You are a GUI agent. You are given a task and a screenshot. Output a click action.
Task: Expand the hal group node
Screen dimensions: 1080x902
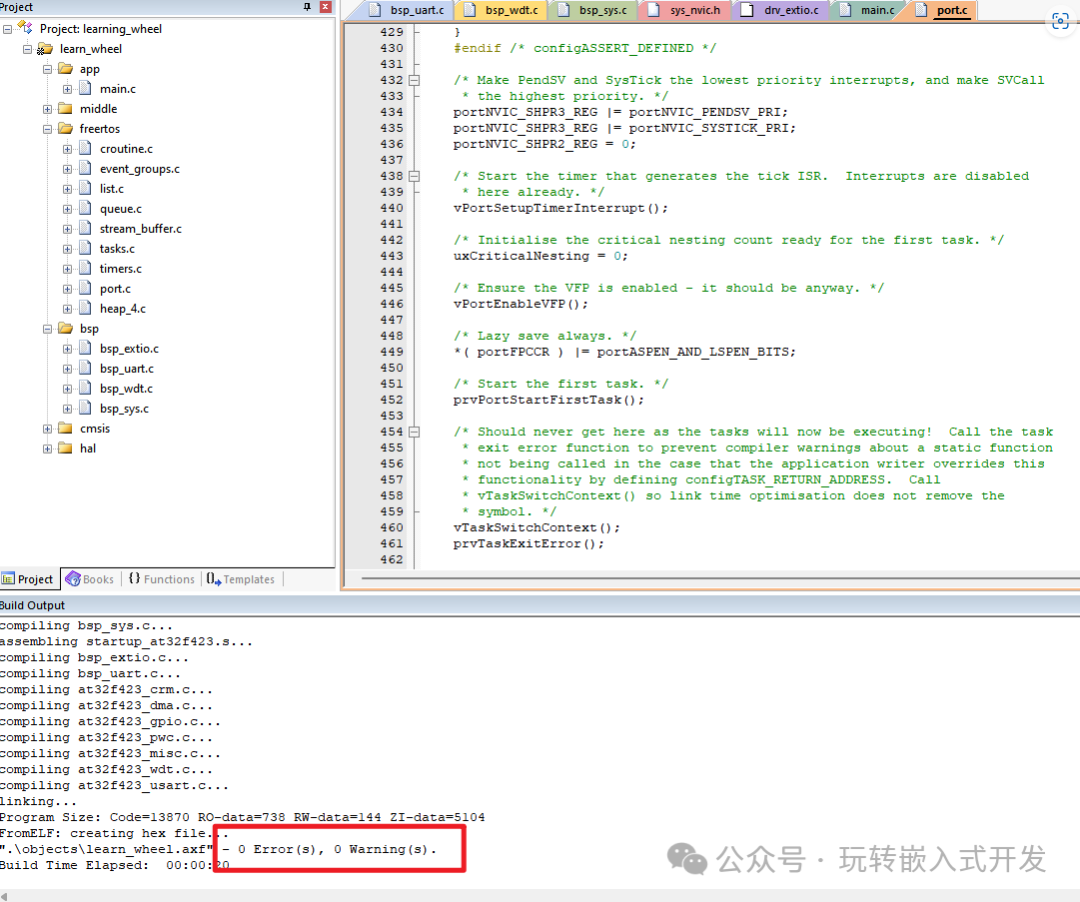47,449
